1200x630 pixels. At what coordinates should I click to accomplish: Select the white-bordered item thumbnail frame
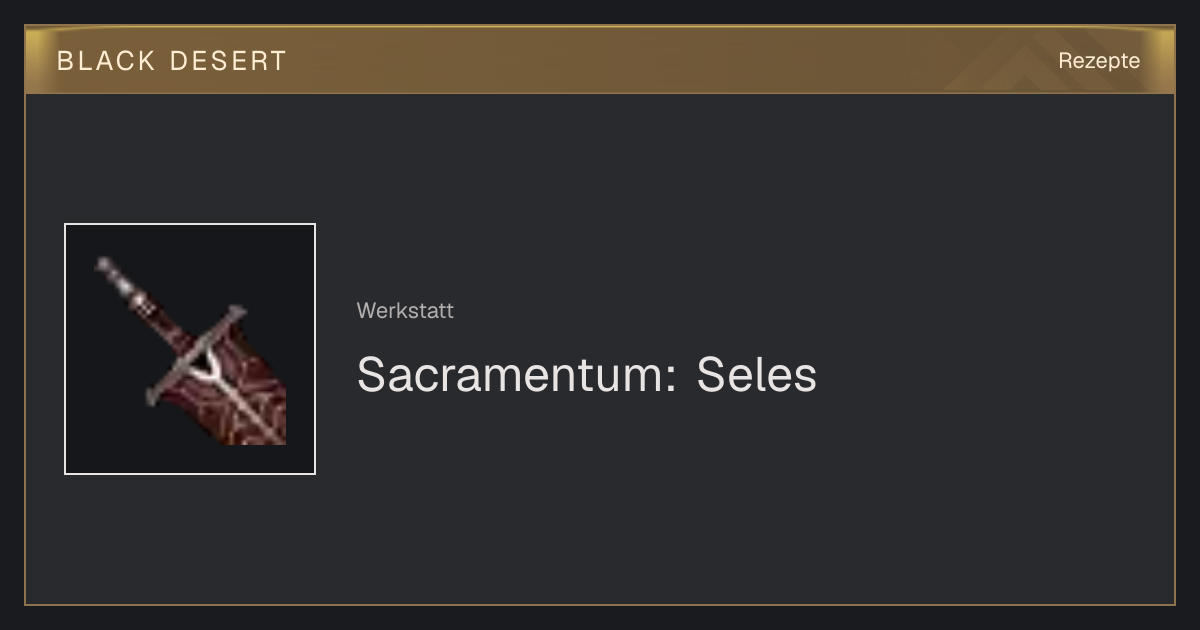click(x=190, y=349)
